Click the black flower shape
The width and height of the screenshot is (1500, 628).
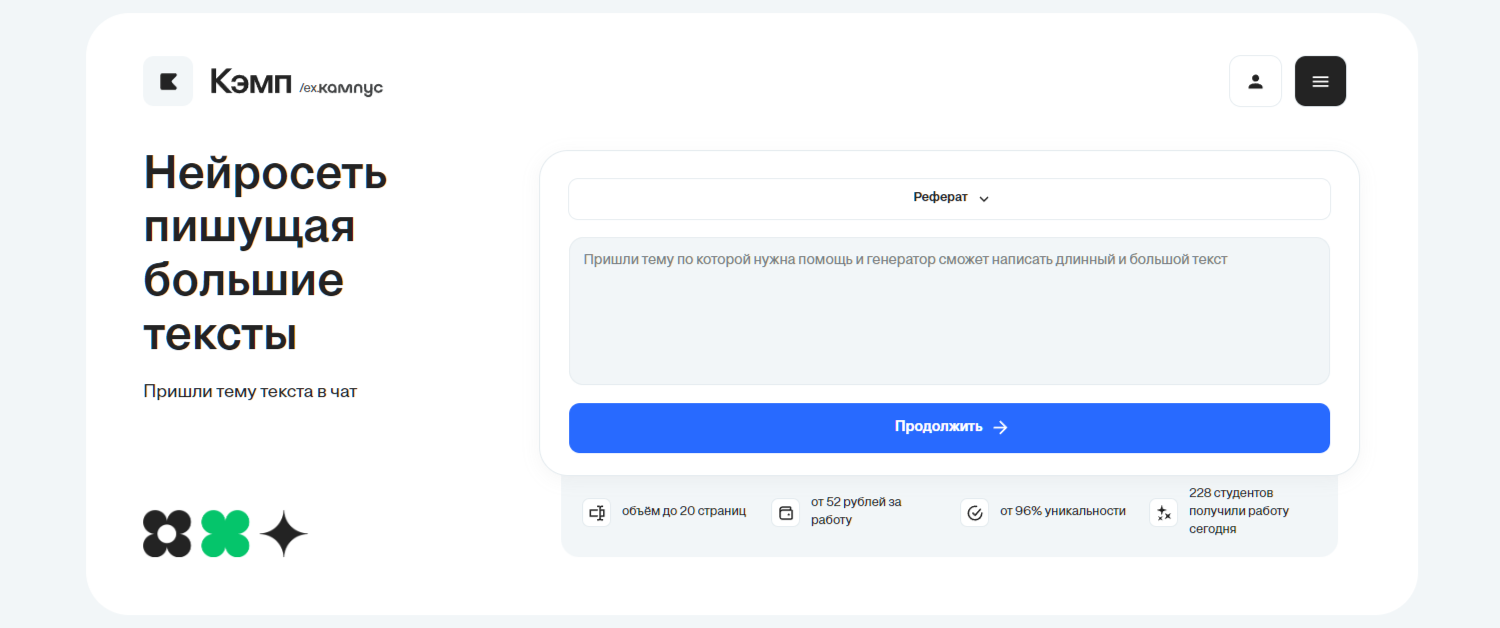tap(167, 534)
